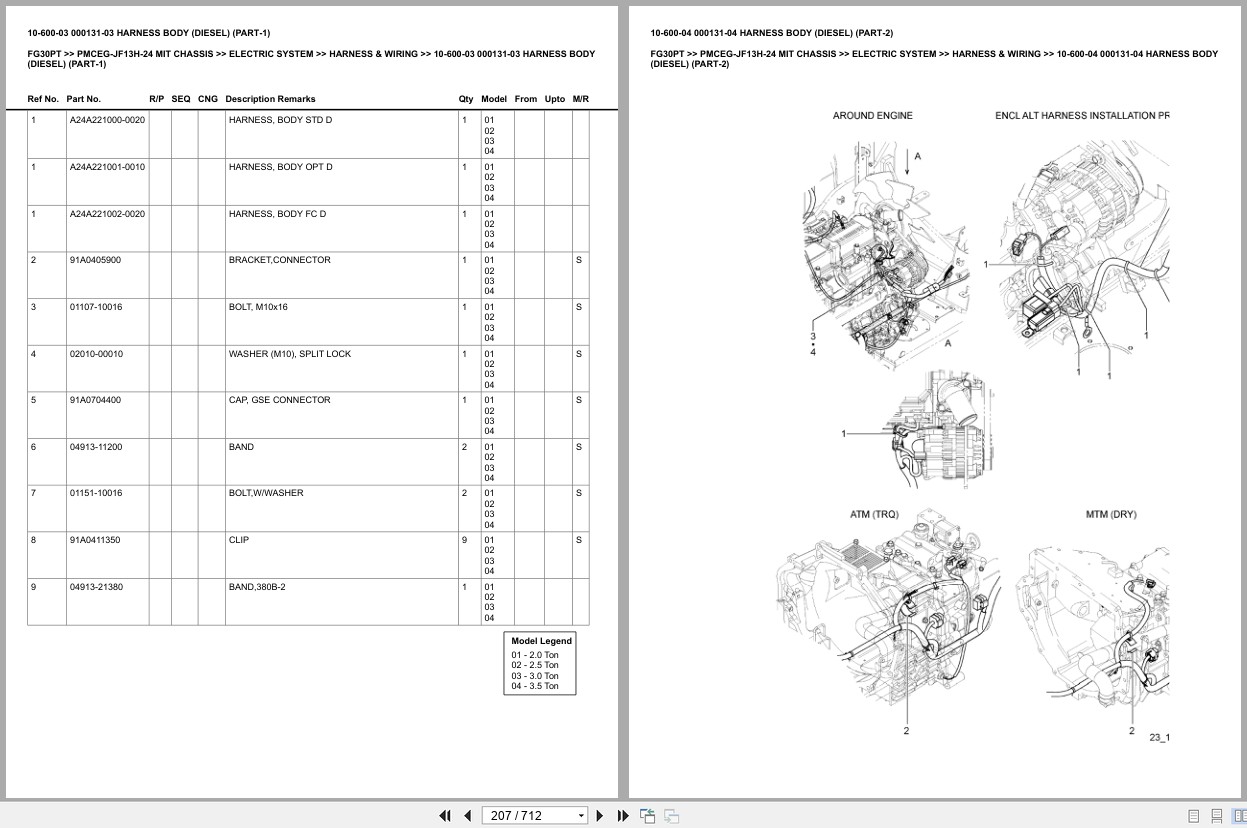Viewport: 1247px width, 828px height.
Task: Select part number 02010-00010
Action: (x=96, y=354)
